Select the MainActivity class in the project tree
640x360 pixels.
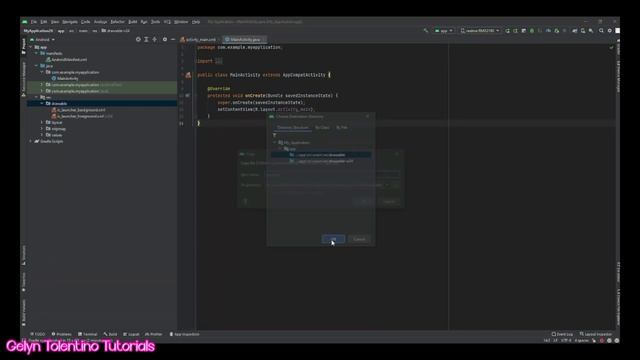(x=65, y=78)
